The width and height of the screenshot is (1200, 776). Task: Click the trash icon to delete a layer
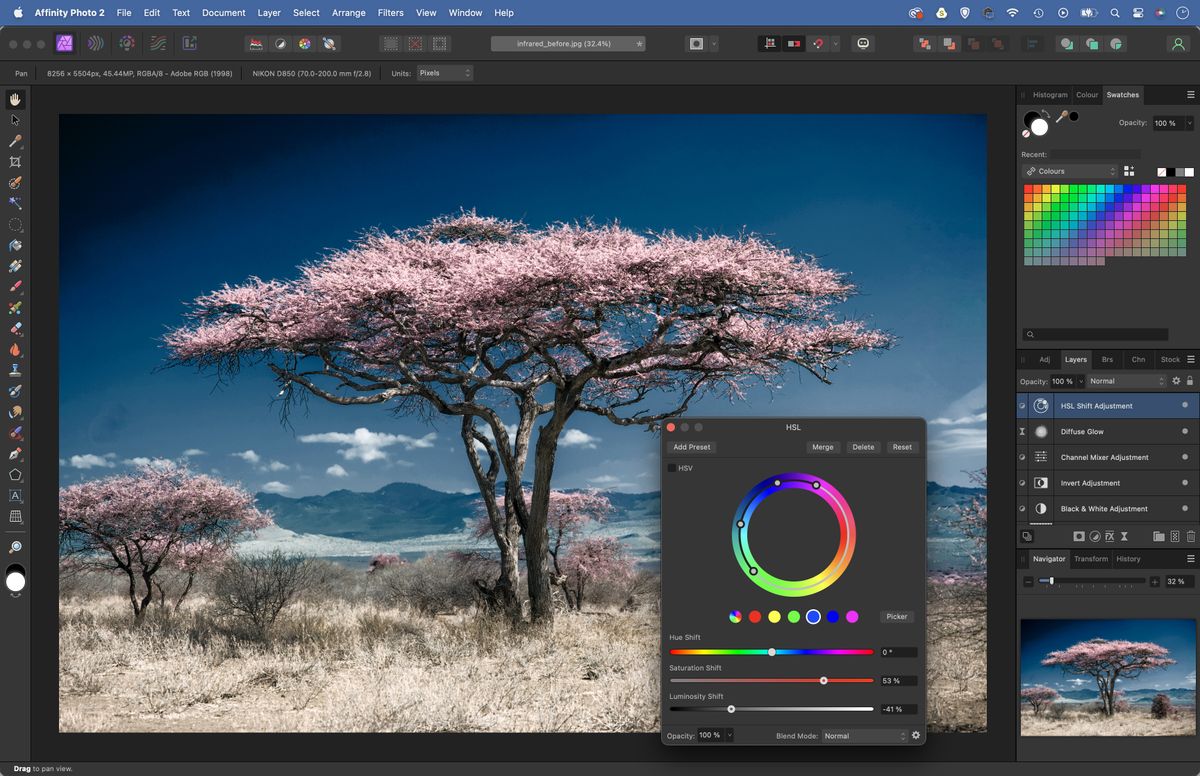click(x=1190, y=536)
